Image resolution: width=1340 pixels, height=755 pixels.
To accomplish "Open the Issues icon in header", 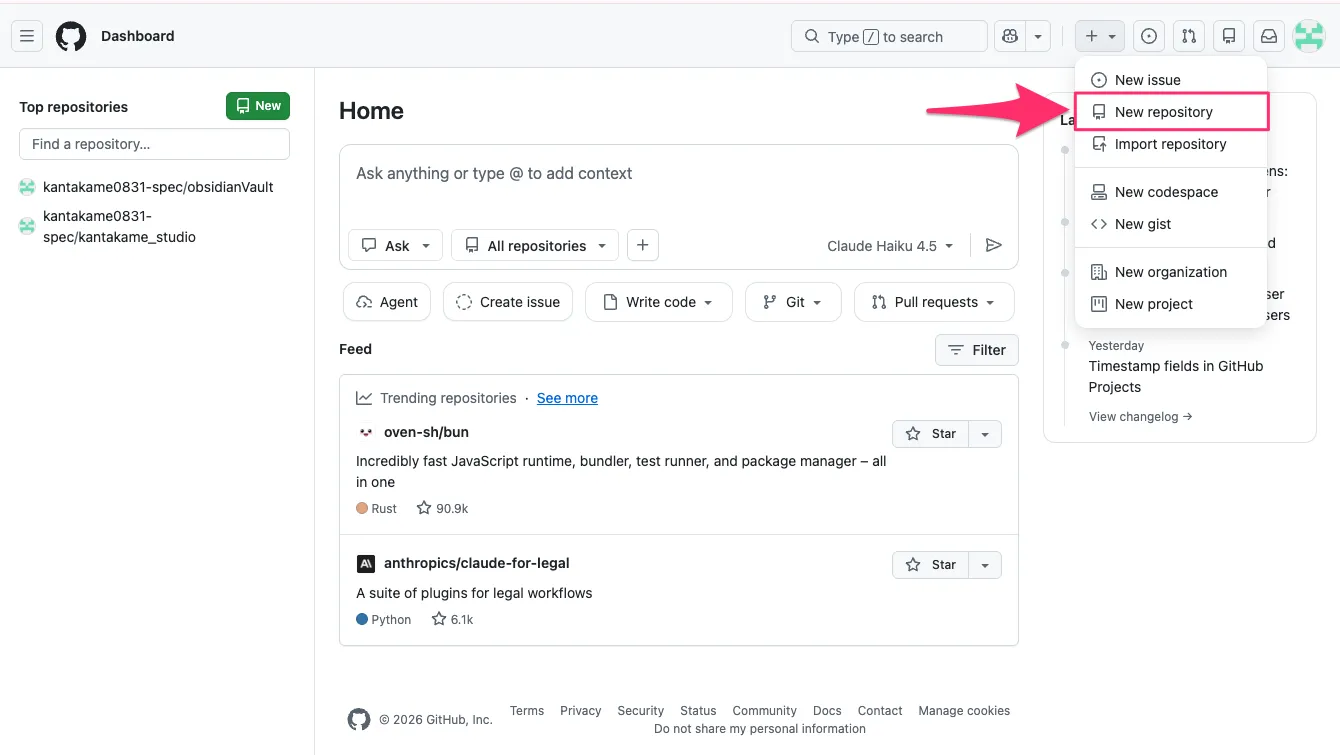I will (x=1149, y=37).
